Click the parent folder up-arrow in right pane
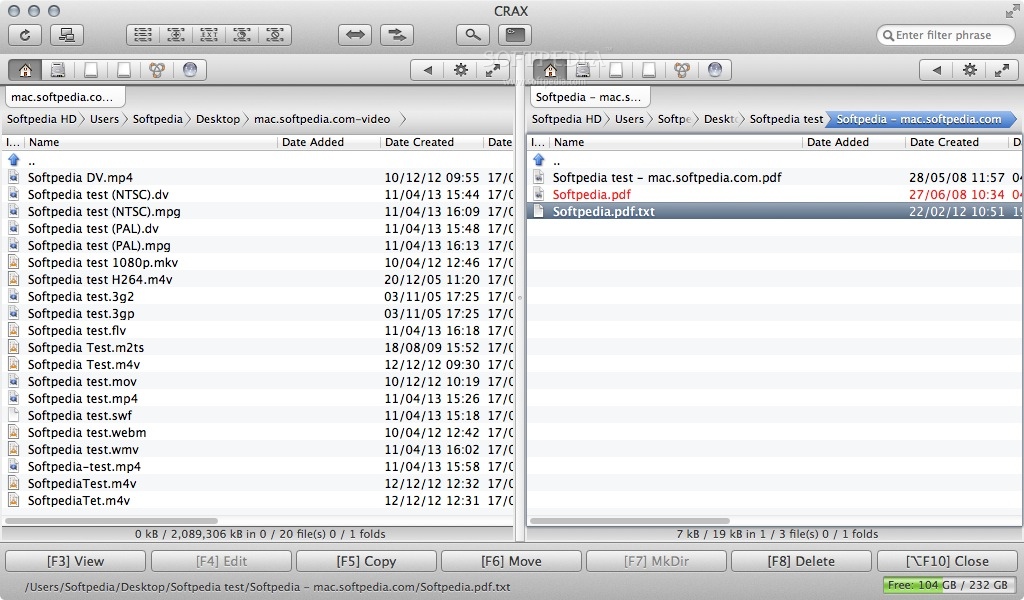Viewport: 1024px width, 600px height. pos(539,159)
